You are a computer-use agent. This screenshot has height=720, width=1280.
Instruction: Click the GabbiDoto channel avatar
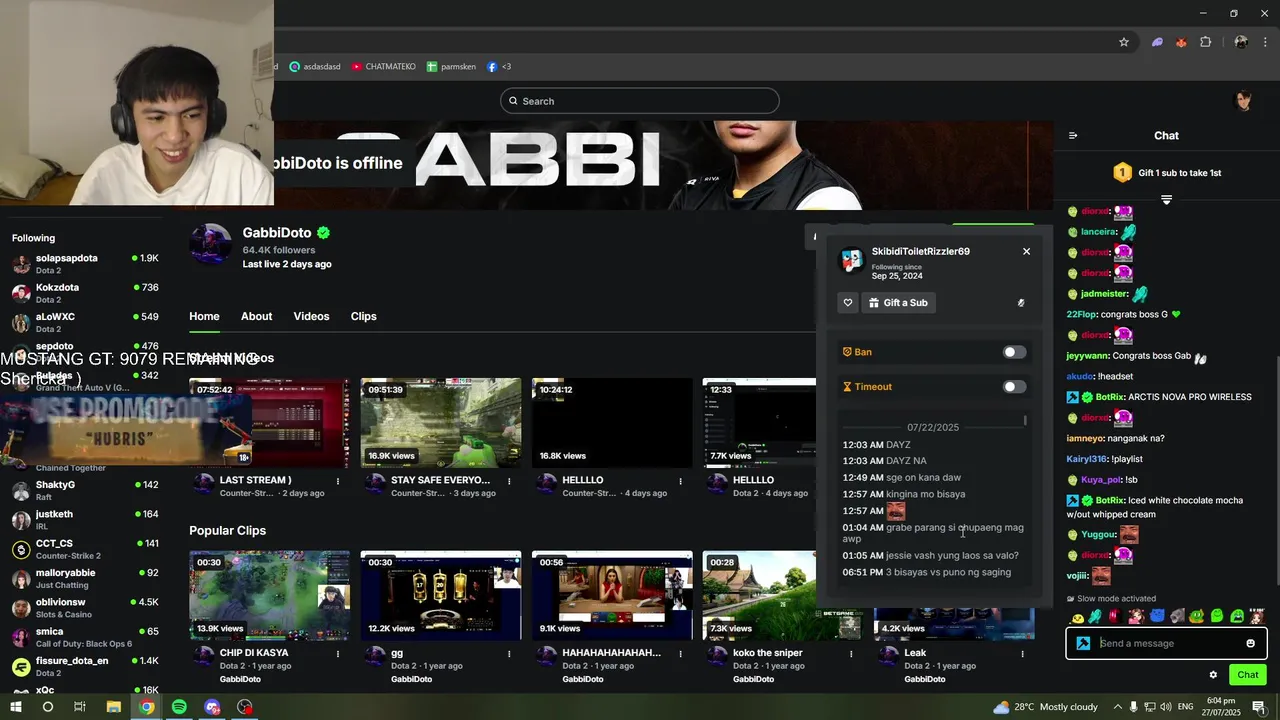click(211, 243)
